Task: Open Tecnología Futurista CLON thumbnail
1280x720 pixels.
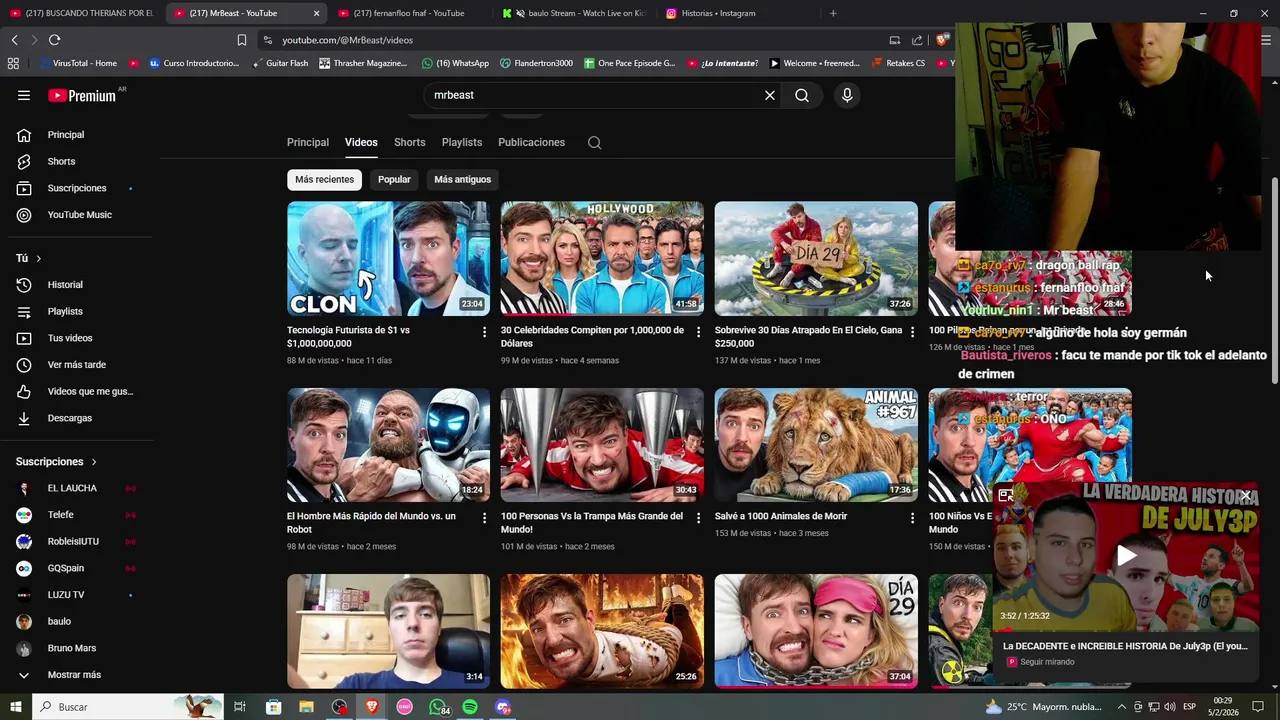Action: [x=388, y=259]
